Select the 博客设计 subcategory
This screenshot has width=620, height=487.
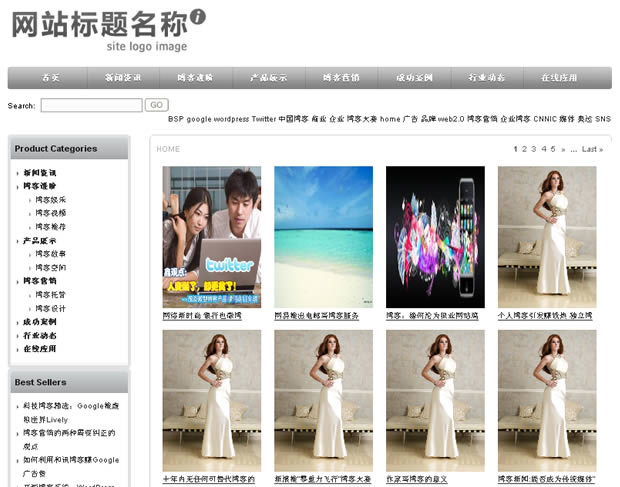tap(51, 309)
